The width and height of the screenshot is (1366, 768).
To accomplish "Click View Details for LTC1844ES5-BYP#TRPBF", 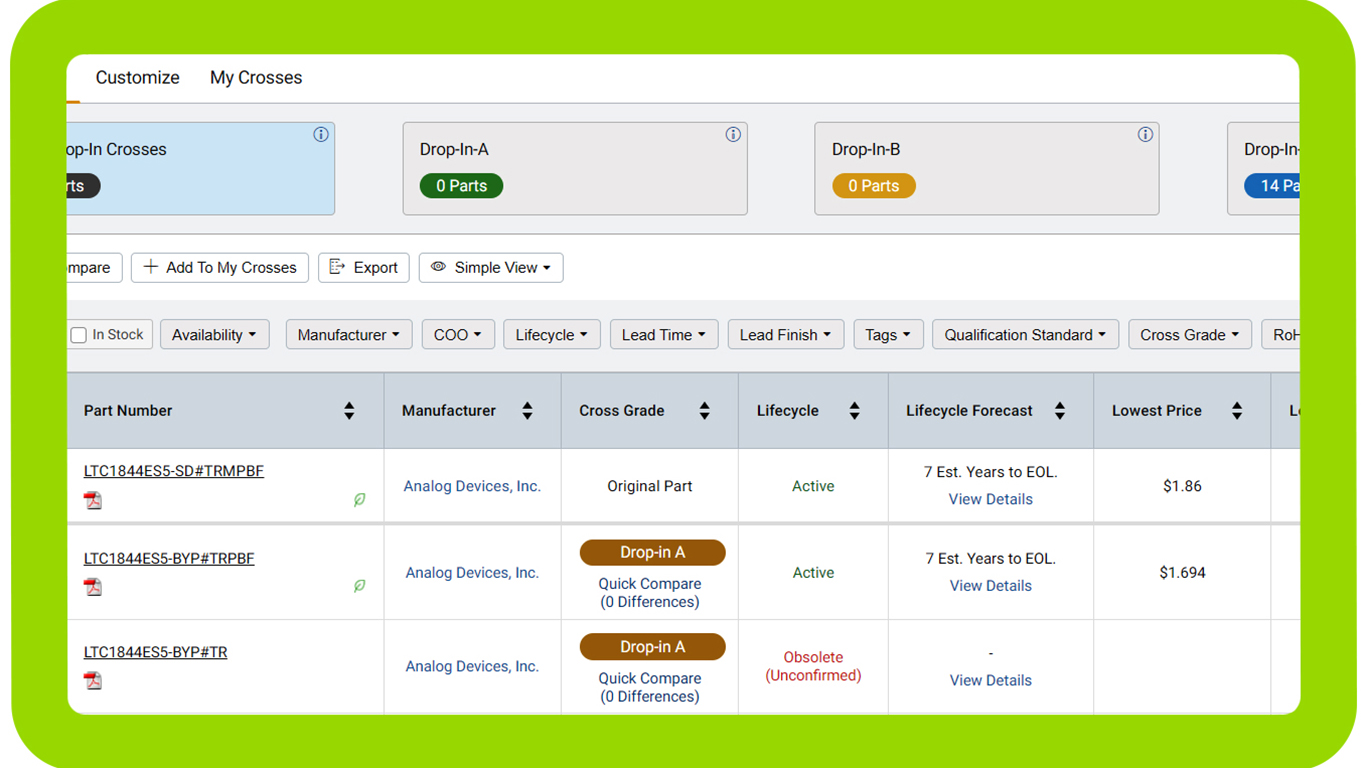I will click(991, 586).
